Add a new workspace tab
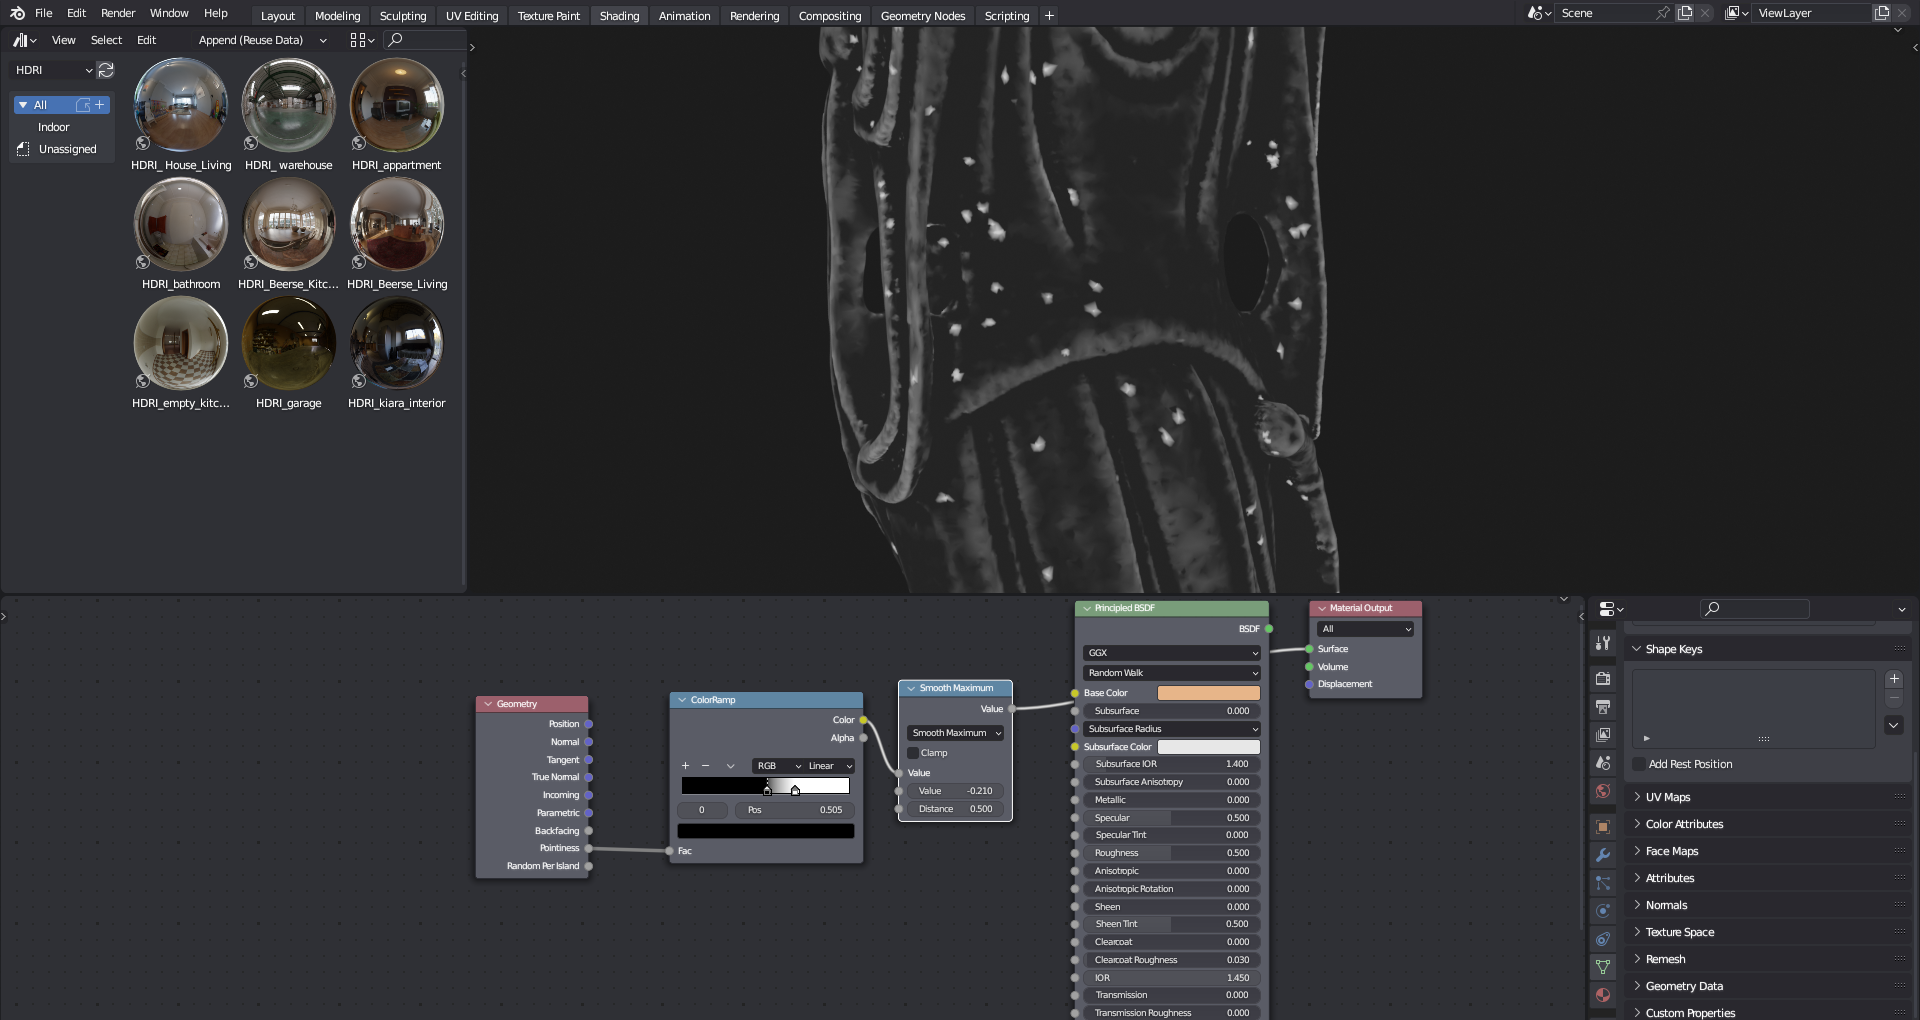This screenshot has width=1920, height=1020. (1049, 16)
